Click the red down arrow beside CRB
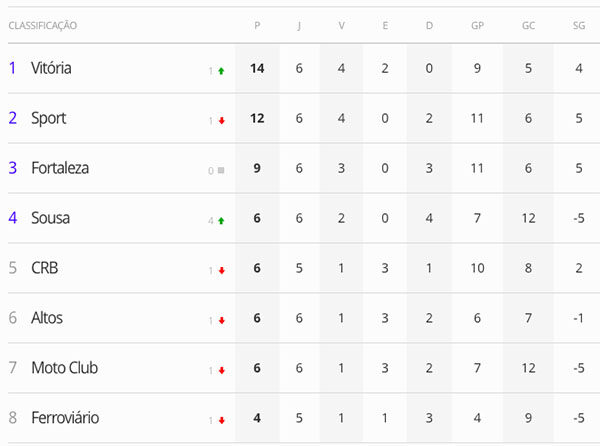The width and height of the screenshot is (600, 446). [222, 270]
